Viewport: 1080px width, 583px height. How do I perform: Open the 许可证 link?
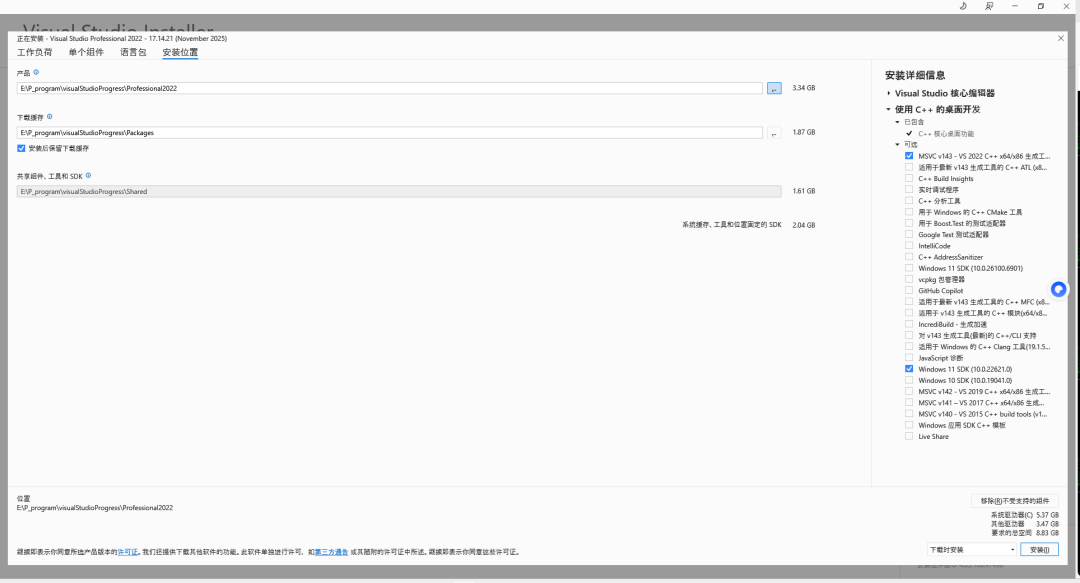coord(127,552)
